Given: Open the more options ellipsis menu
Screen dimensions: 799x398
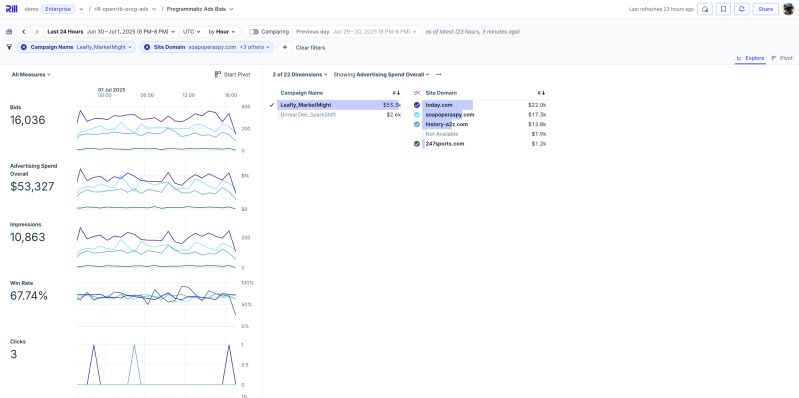Looking at the screenshot, I should click(439, 74).
